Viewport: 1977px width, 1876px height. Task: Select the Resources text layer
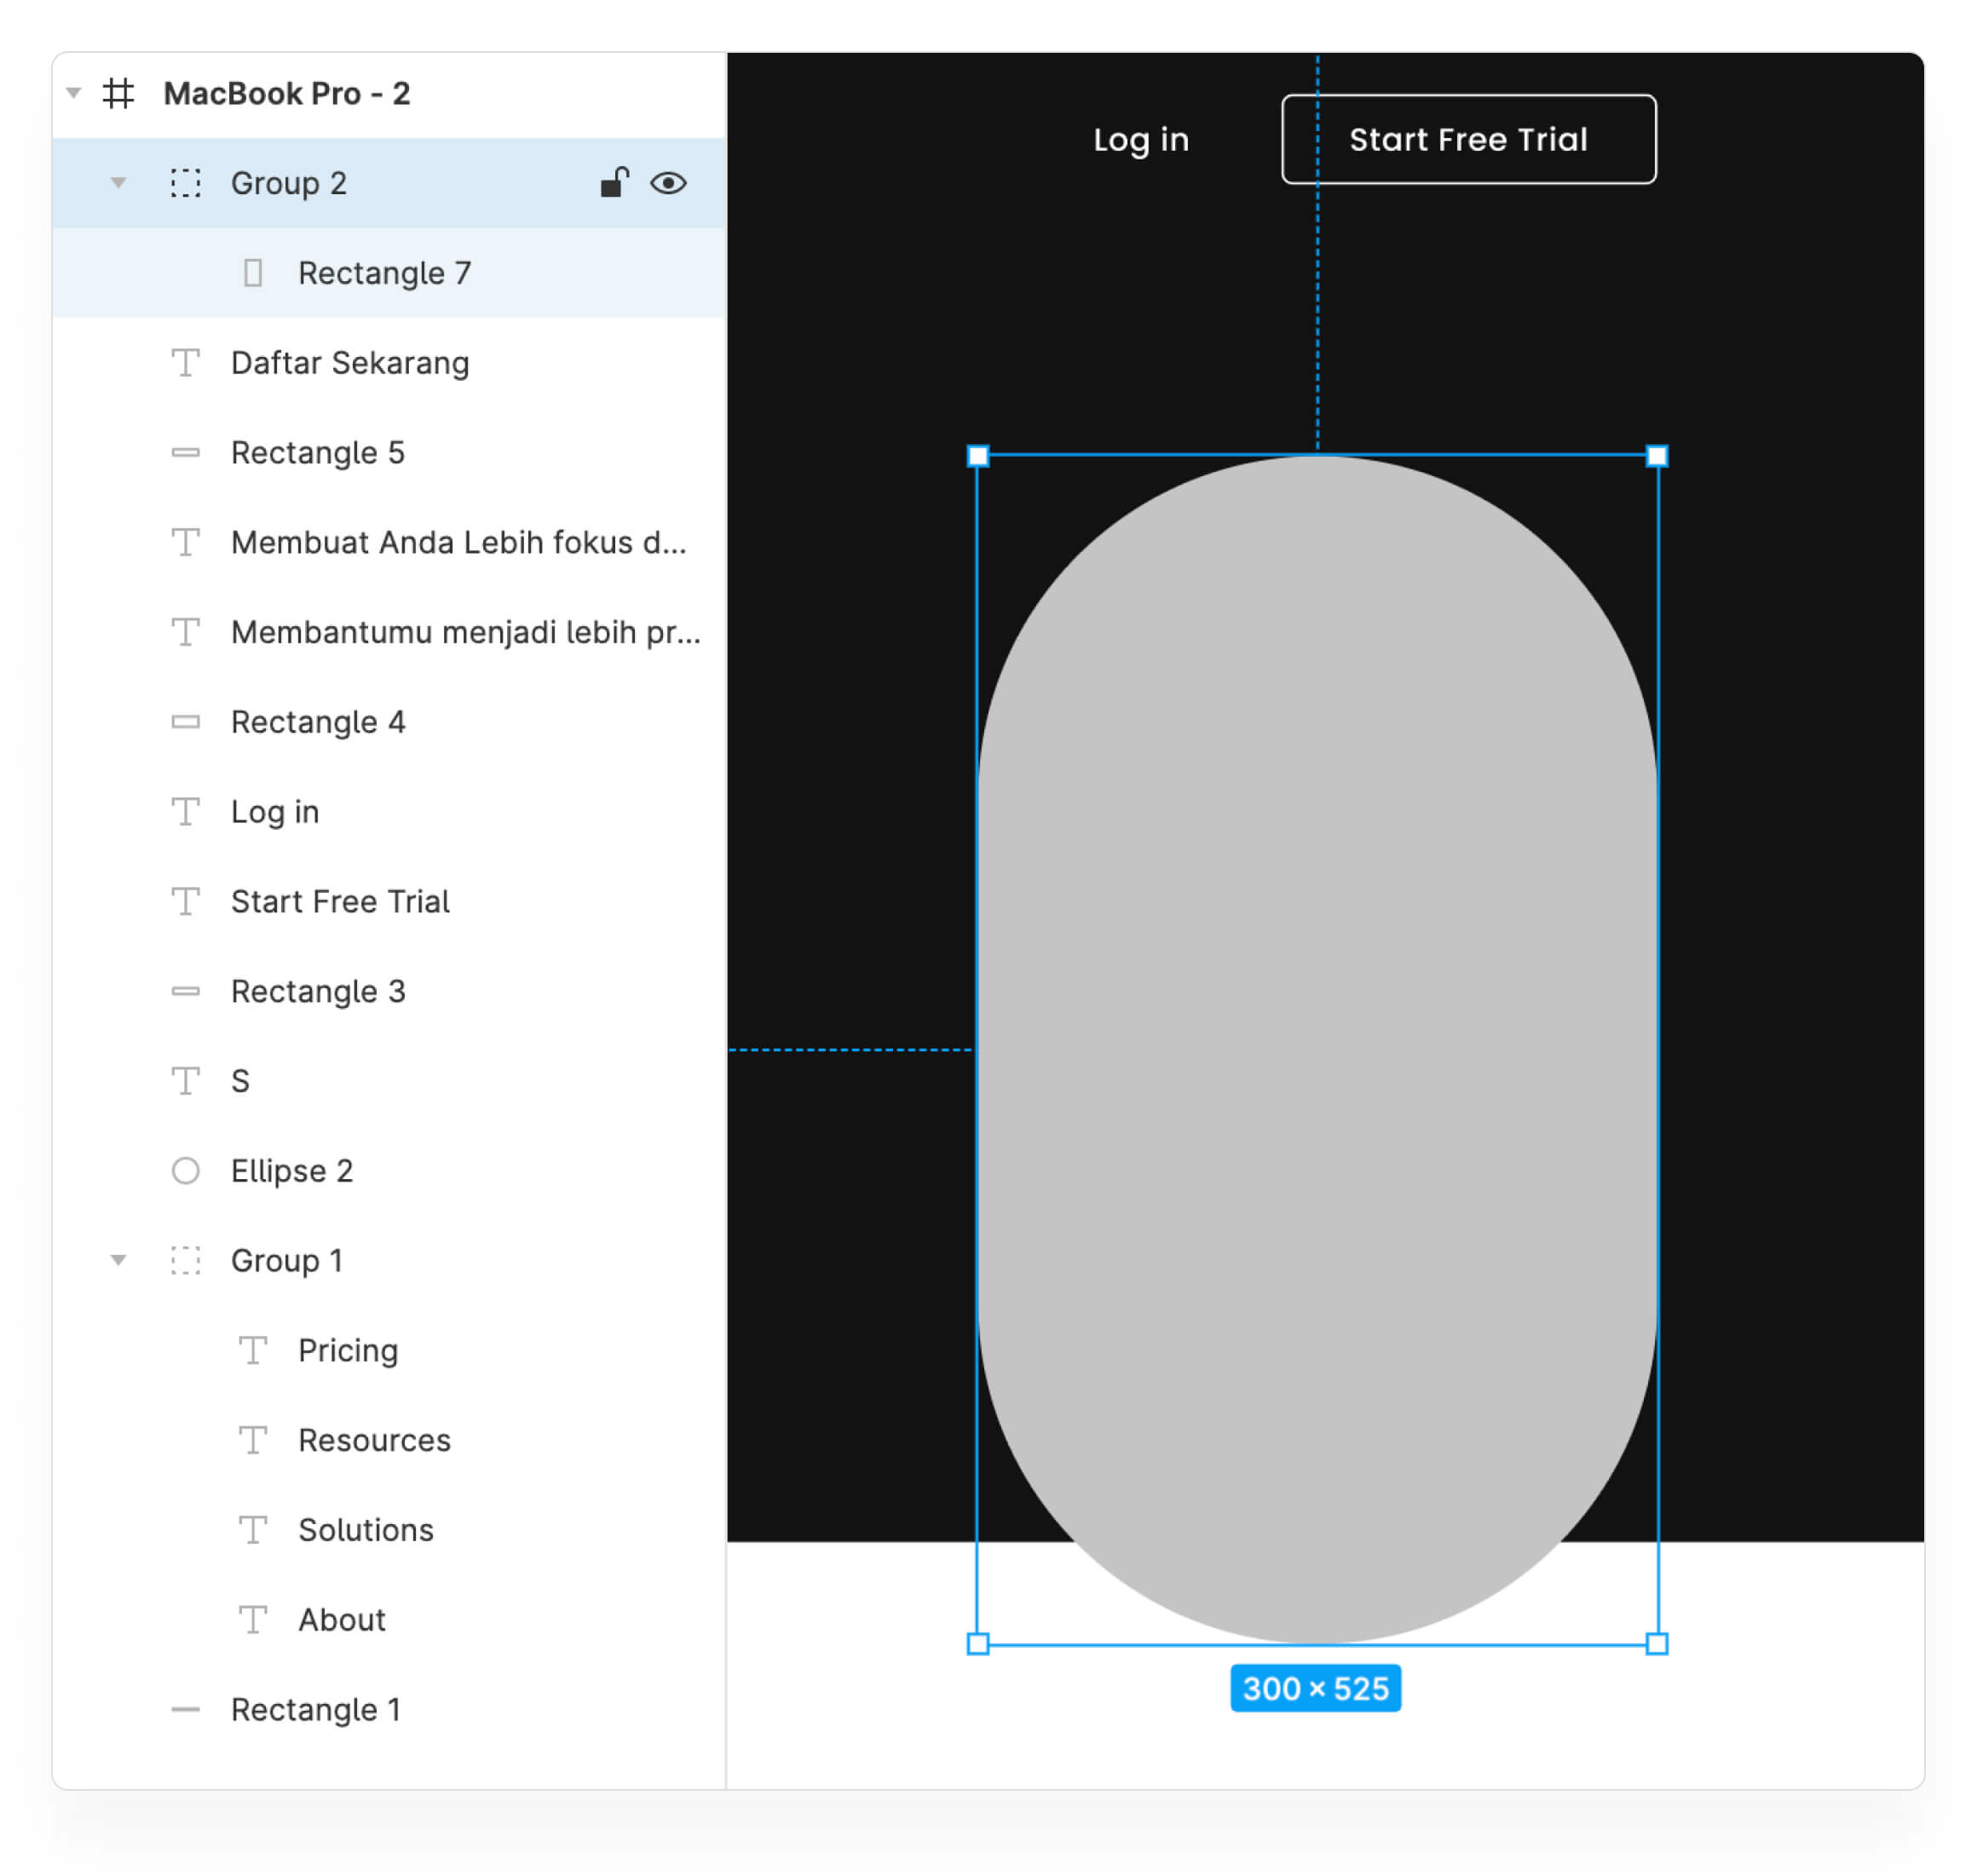pyautogui.click(x=374, y=1441)
